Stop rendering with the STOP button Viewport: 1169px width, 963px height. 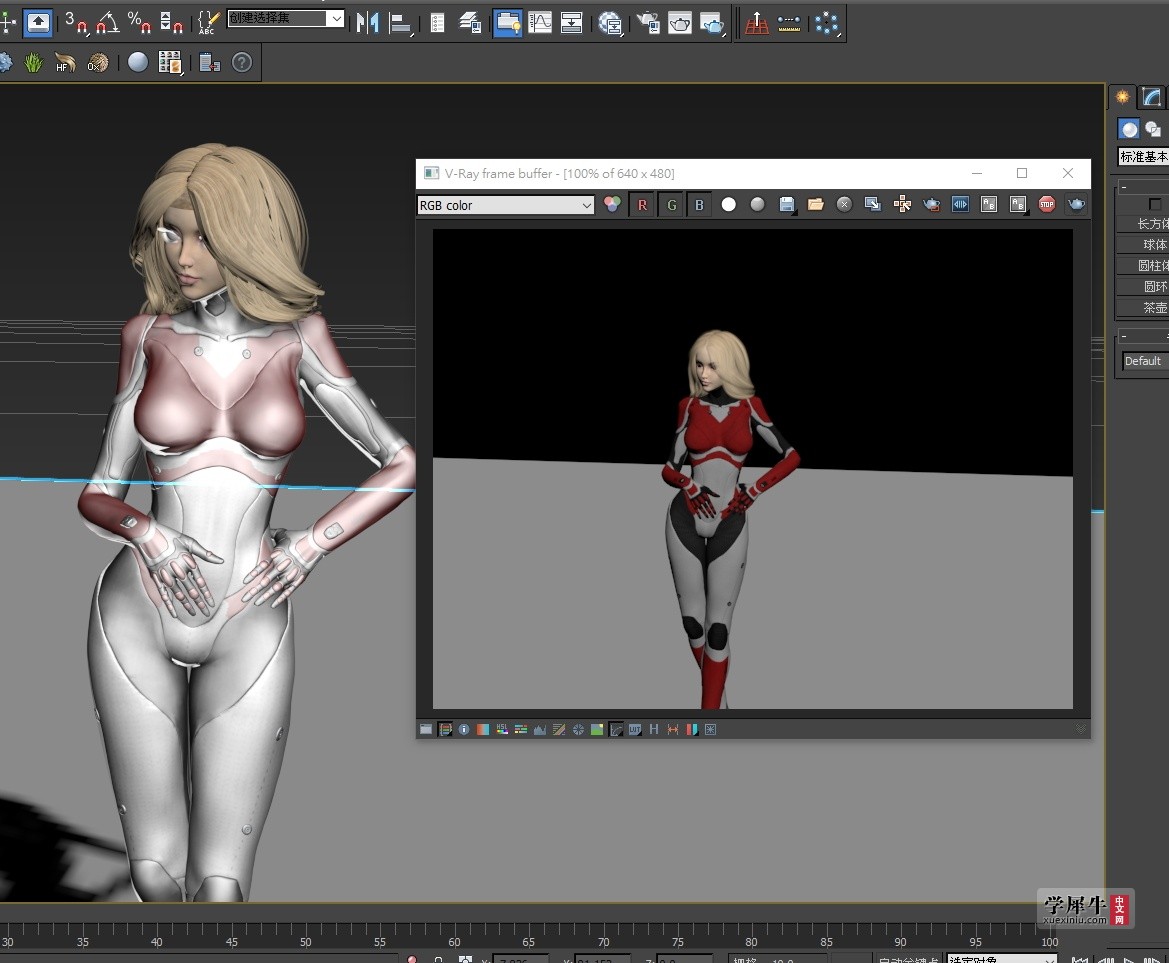tap(1047, 204)
